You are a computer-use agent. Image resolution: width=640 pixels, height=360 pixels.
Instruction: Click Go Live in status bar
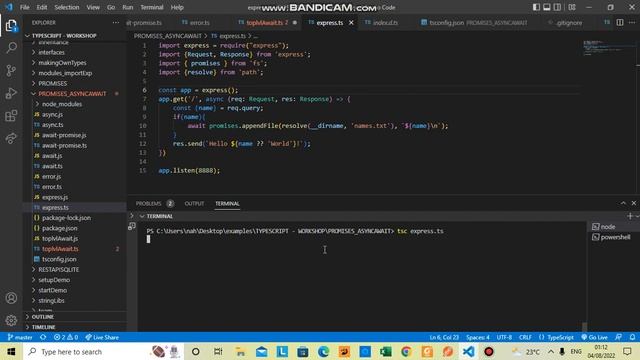coord(594,337)
